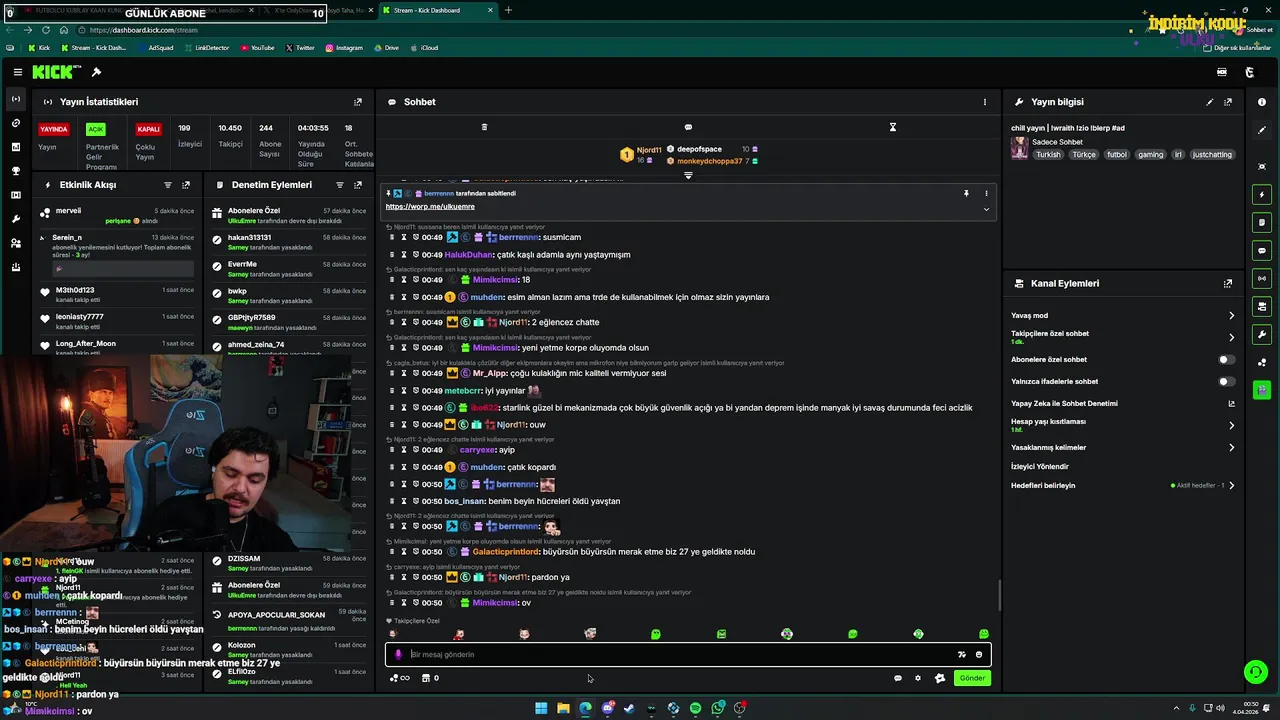1280x720 pixels.
Task: Open Instagram bookmark in bookmarks bar
Action: click(x=343, y=47)
